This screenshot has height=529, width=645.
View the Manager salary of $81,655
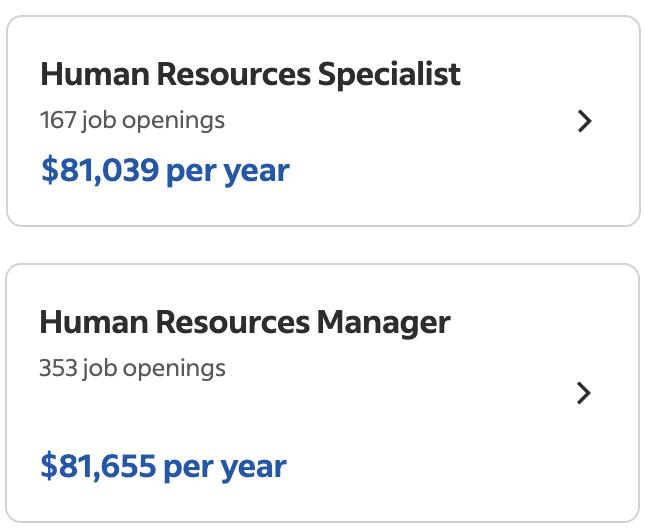pyautogui.click(x=163, y=466)
